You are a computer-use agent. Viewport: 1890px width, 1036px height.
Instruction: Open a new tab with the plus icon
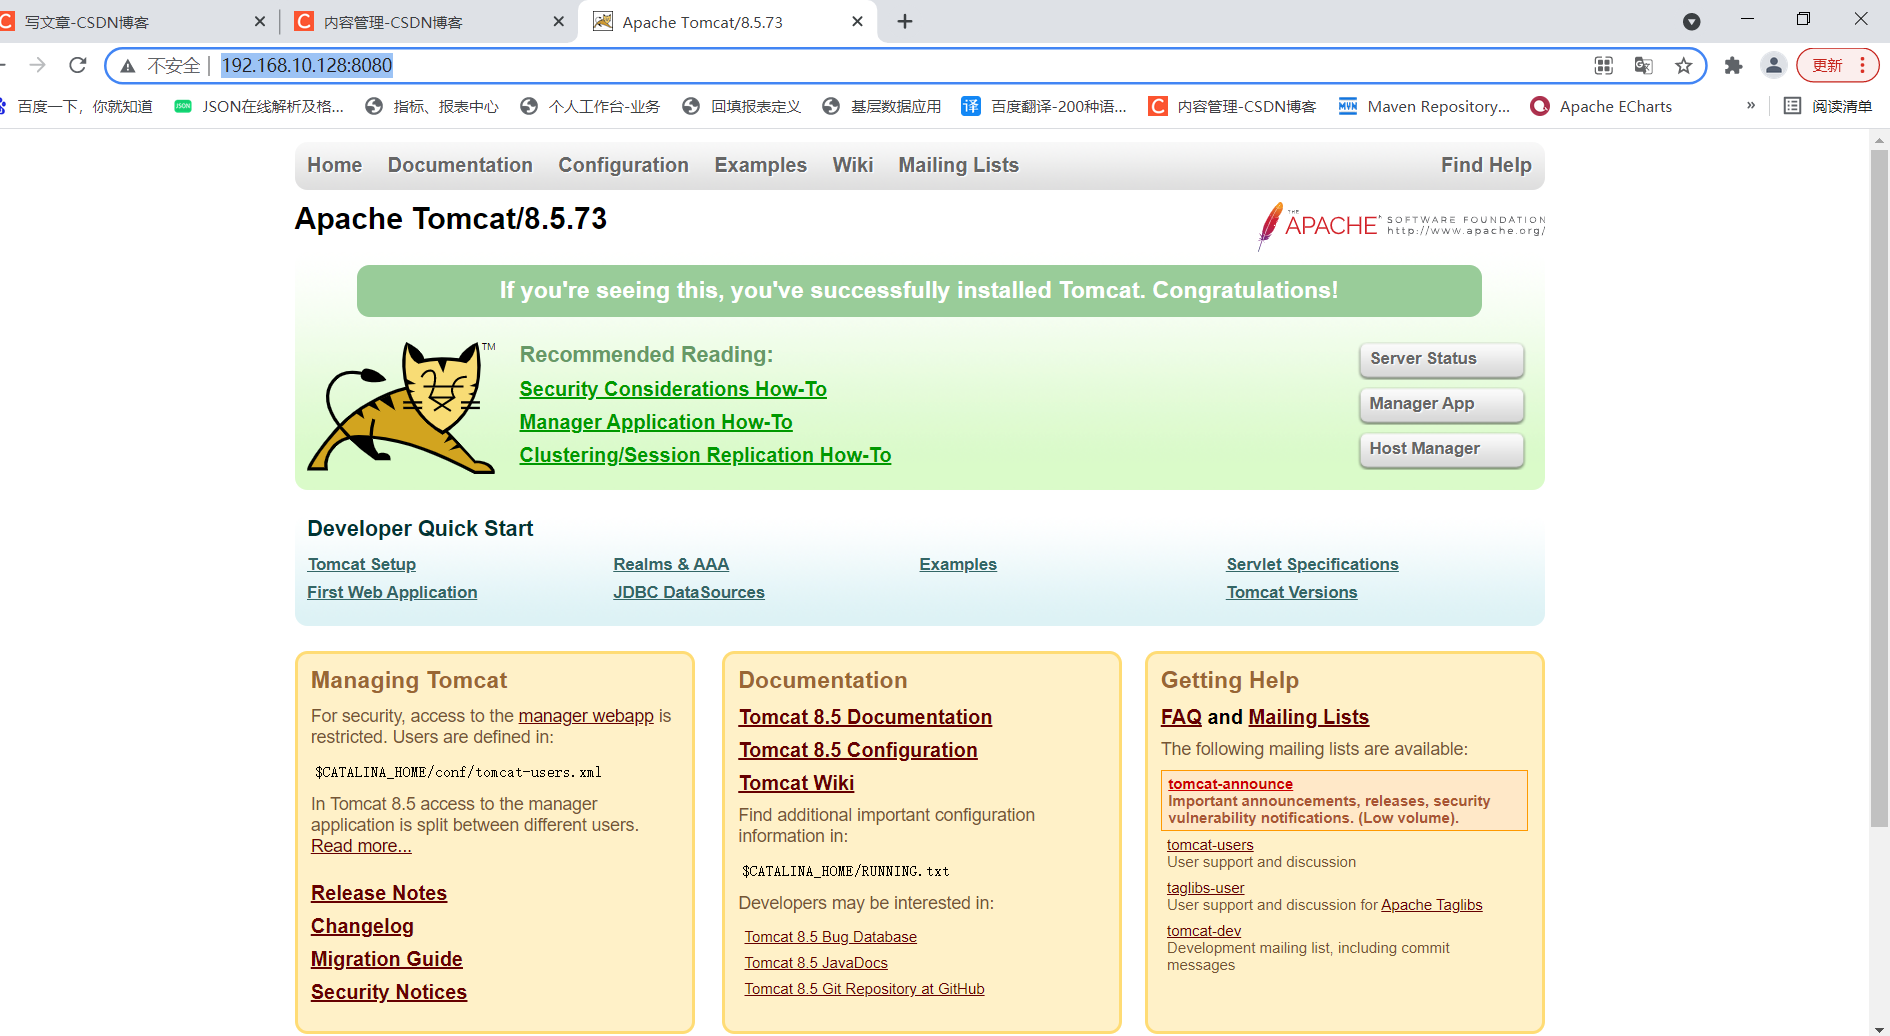tap(905, 21)
